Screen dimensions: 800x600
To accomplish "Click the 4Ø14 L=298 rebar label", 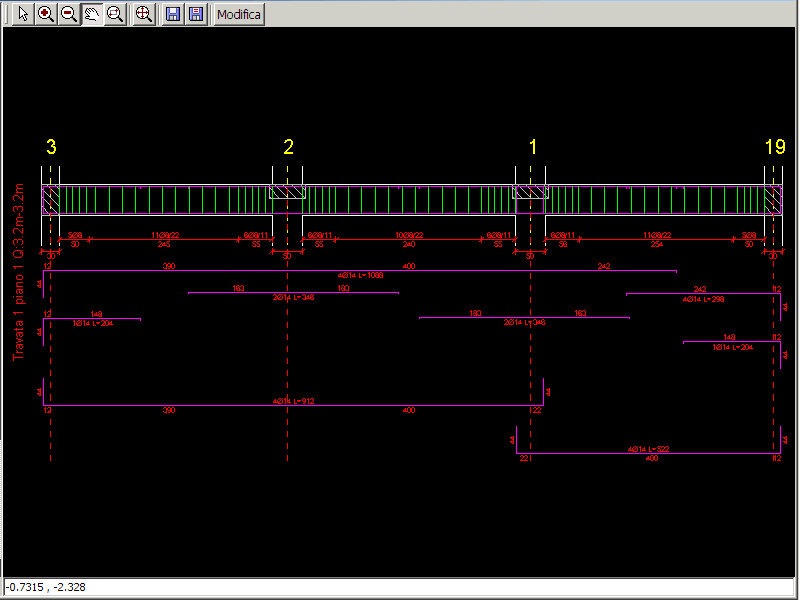I will (x=703, y=299).
